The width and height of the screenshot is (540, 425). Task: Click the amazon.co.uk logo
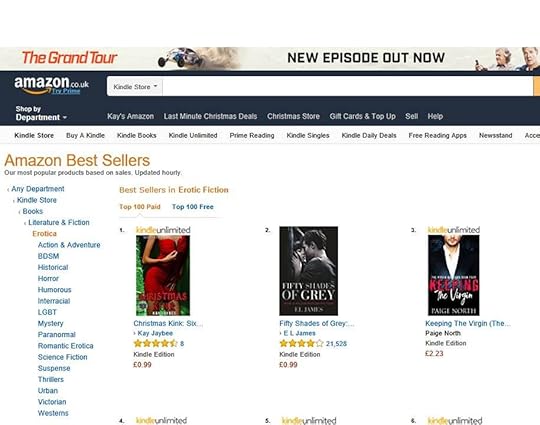[51, 84]
